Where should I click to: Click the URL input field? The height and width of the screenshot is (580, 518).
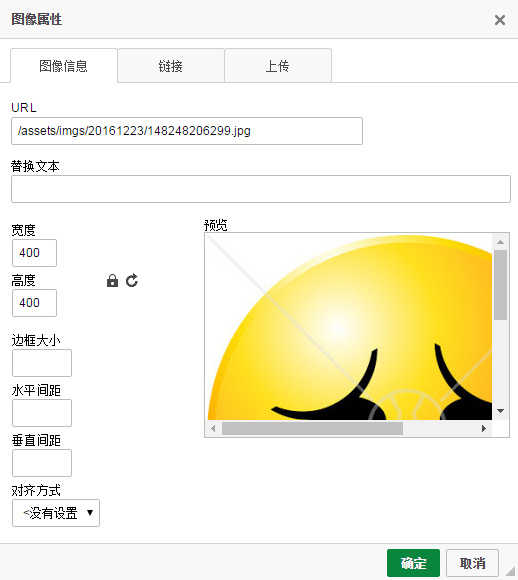[187, 131]
